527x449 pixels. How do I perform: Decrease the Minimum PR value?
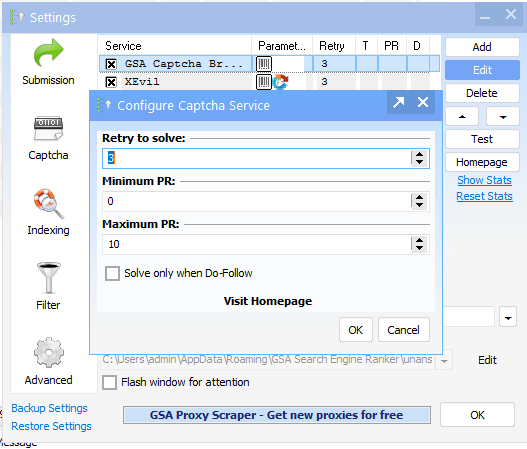point(419,205)
